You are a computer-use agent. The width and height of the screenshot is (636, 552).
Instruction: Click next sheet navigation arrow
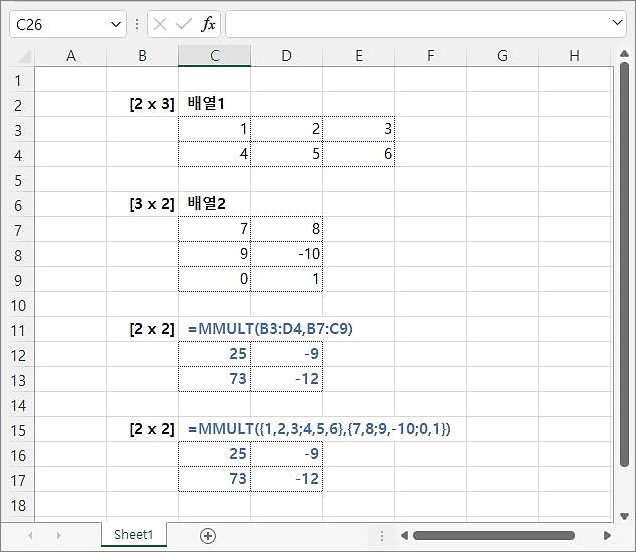tap(59, 535)
